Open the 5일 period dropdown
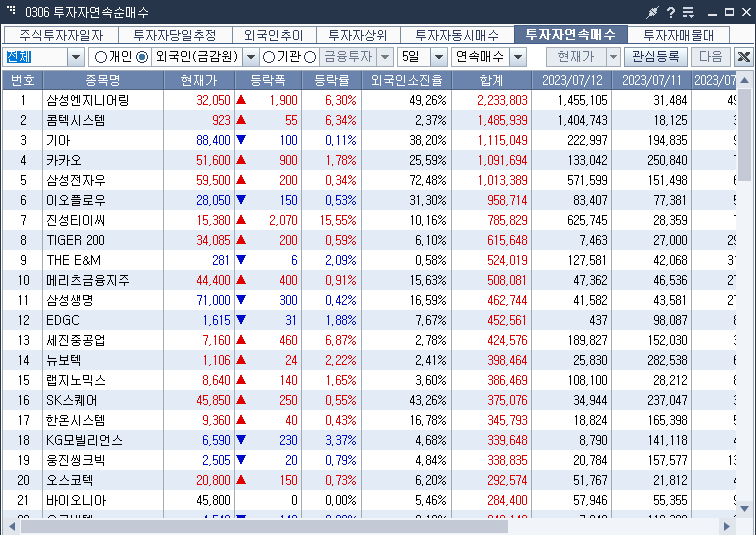The width and height of the screenshot is (756, 535). click(439, 57)
